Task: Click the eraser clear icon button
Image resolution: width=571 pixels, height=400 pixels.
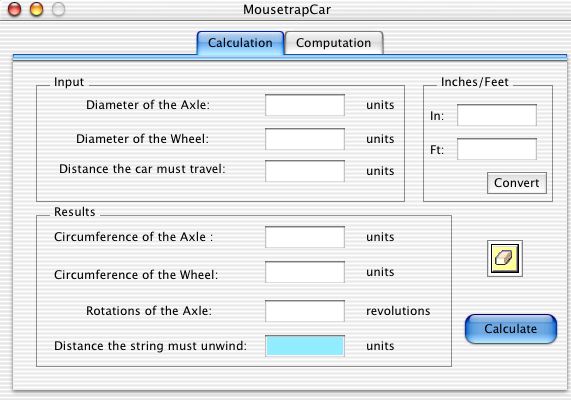Action: 505,258
